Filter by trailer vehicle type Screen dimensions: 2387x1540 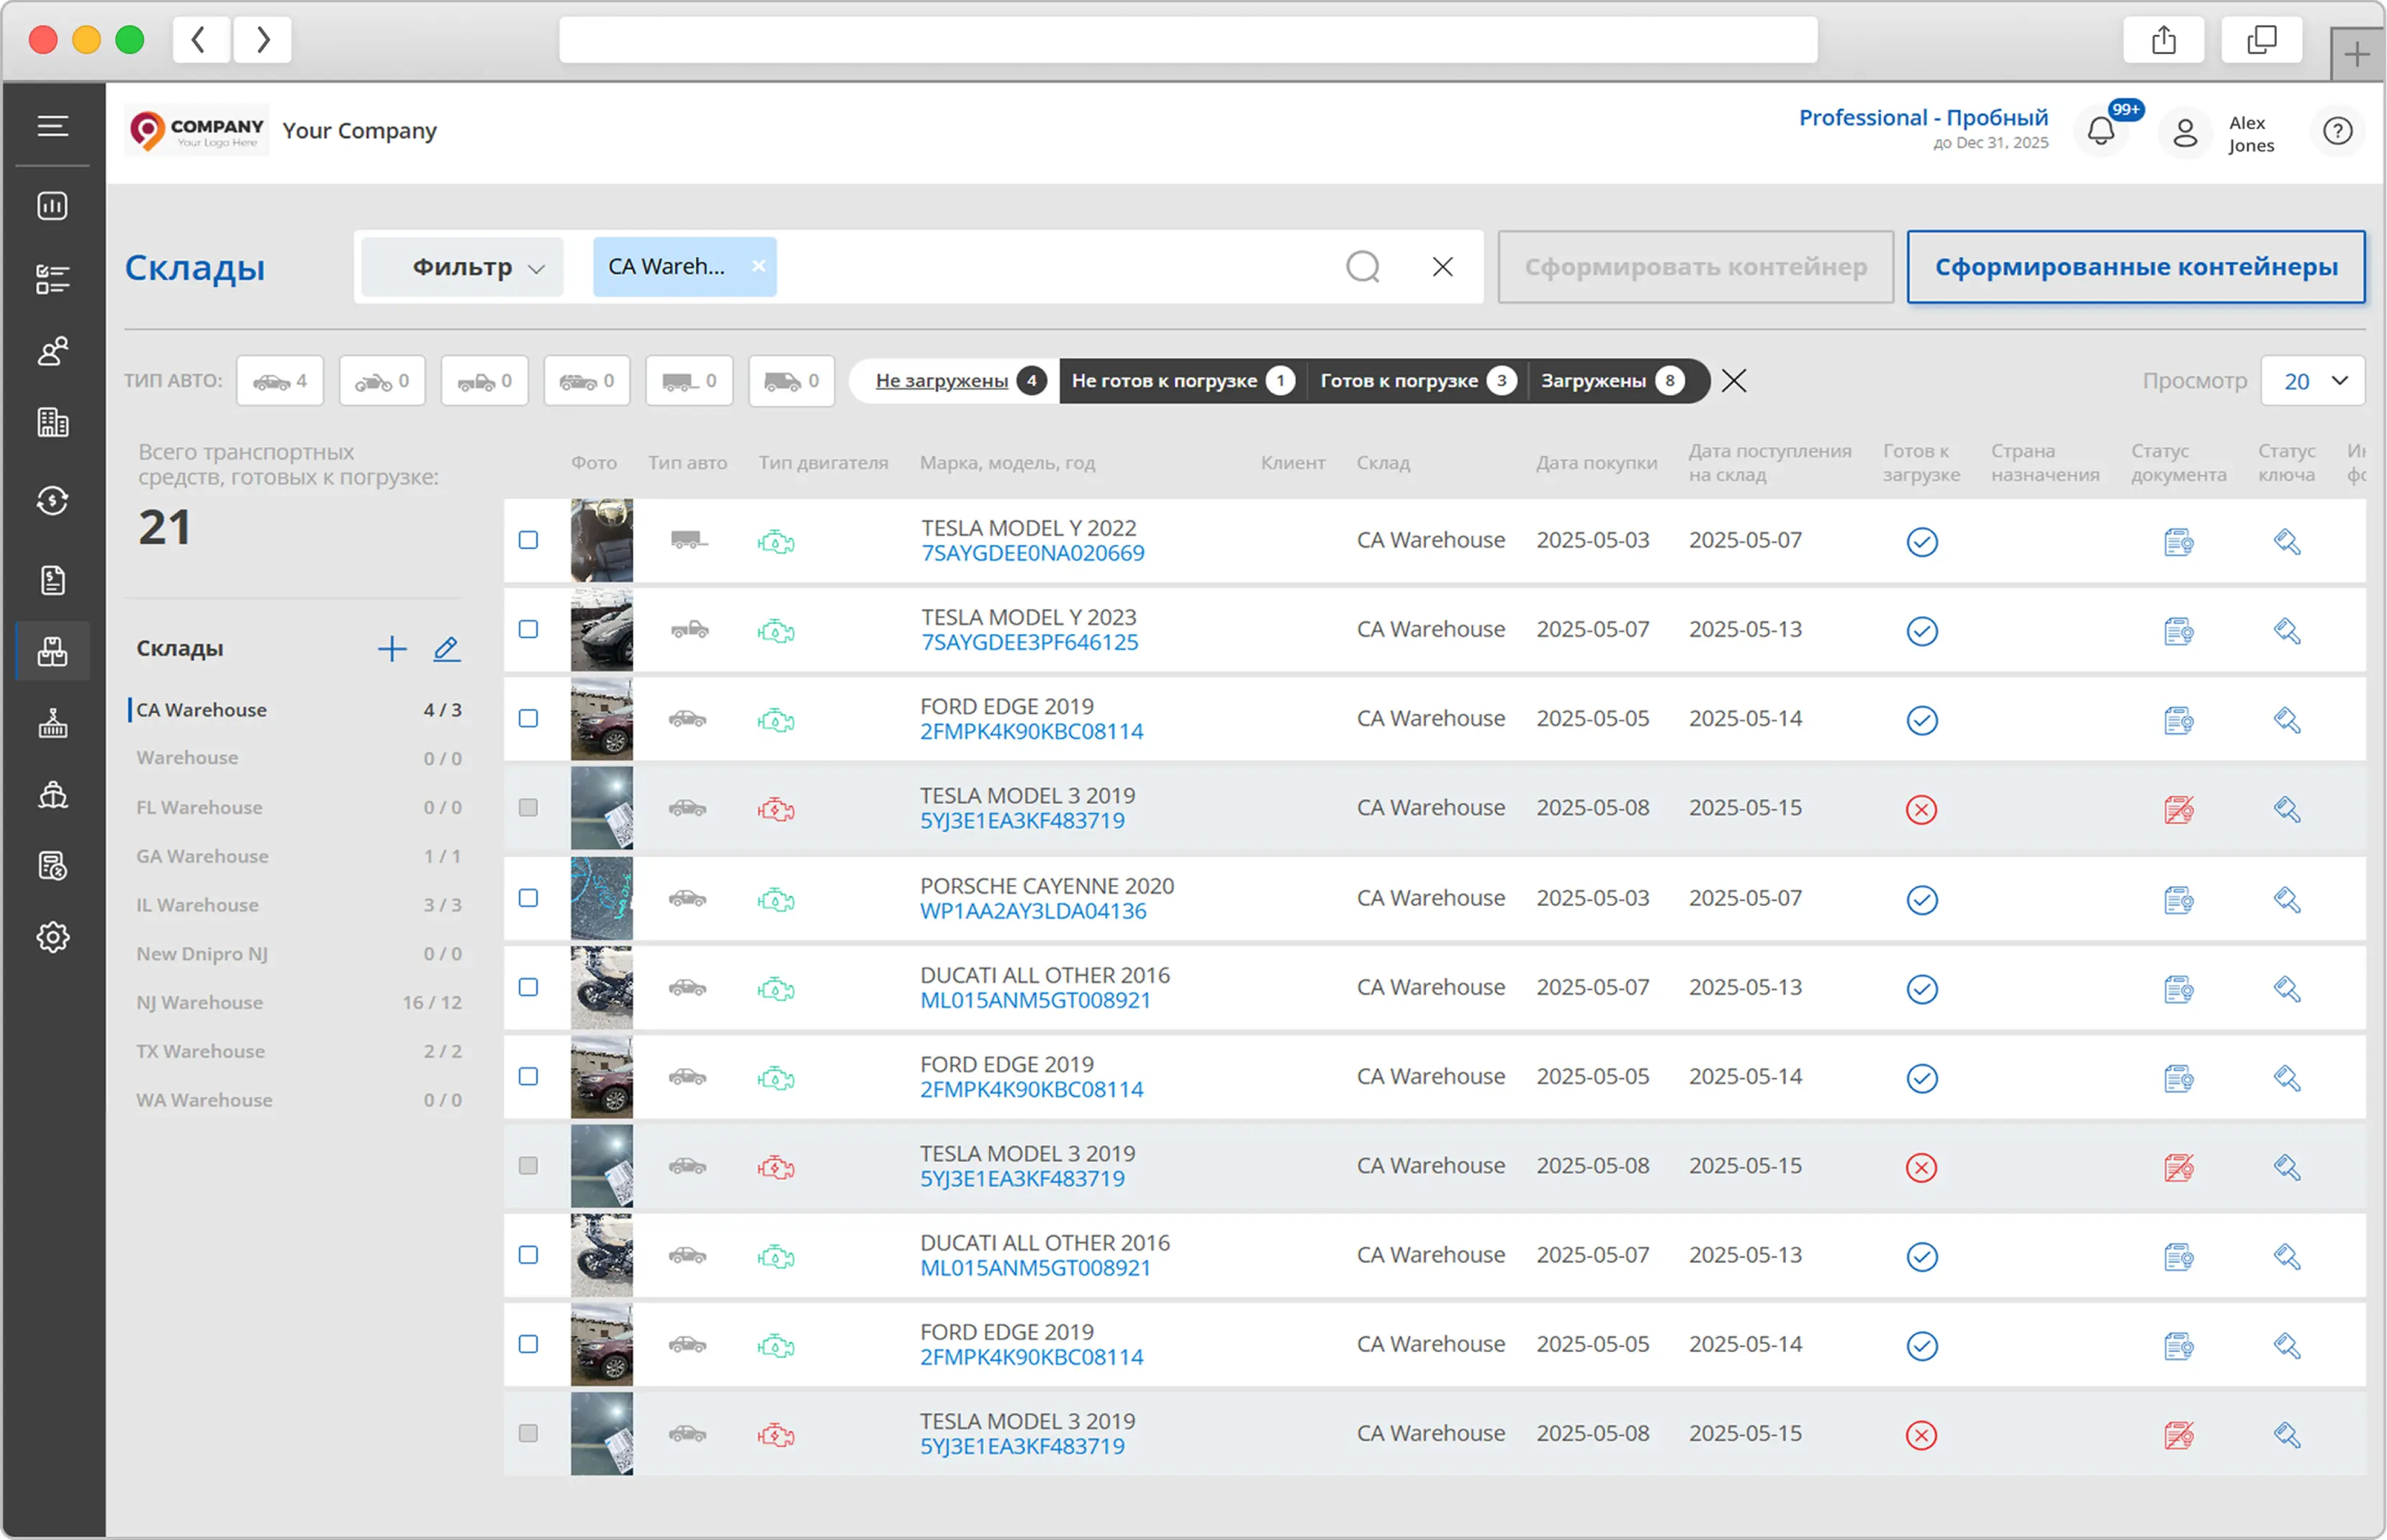click(x=689, y=381)
